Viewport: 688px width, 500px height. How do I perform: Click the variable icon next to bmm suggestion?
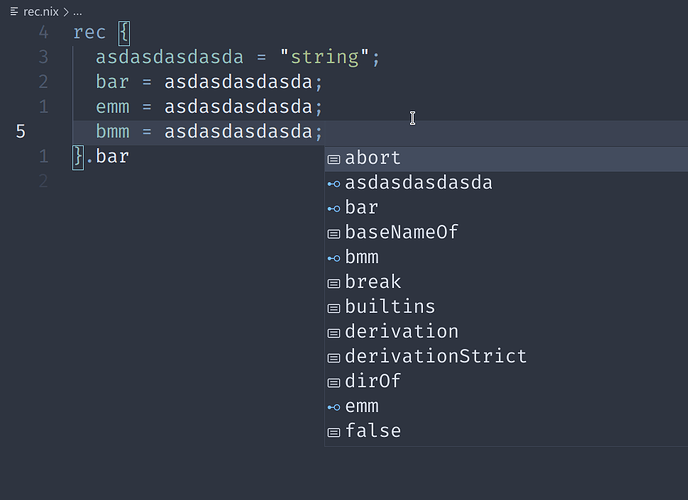point(334,258)
